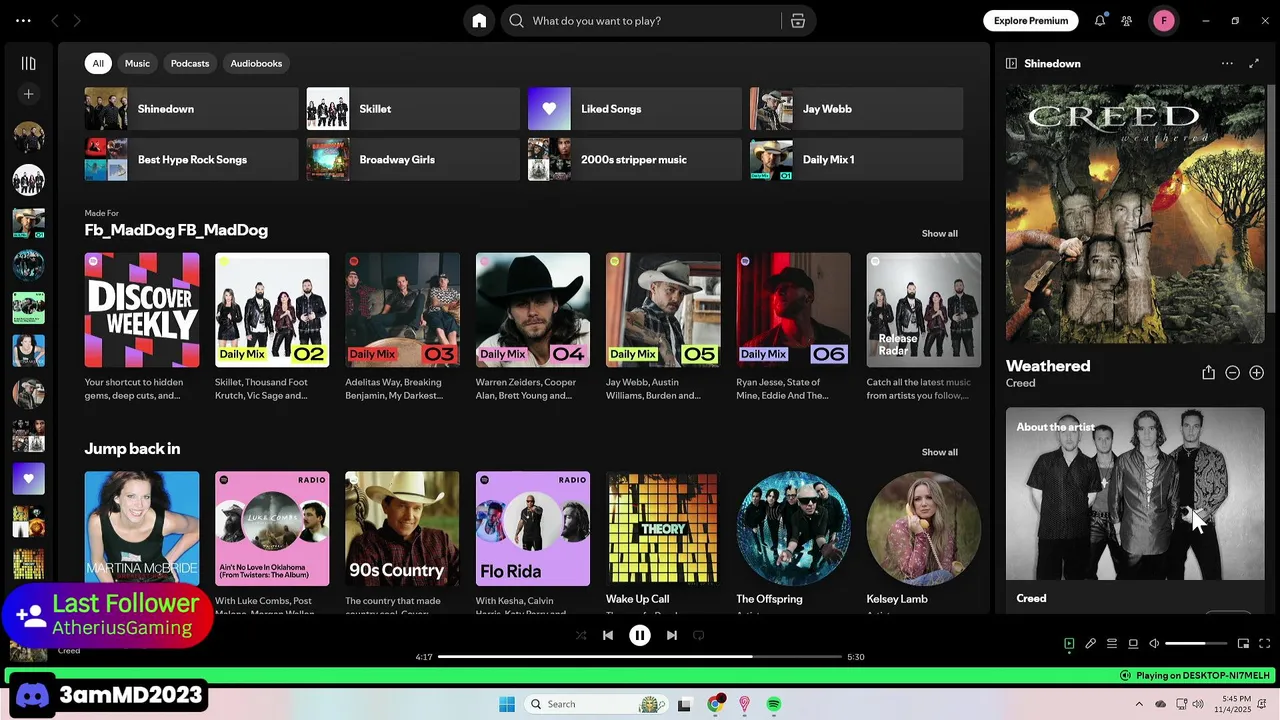1280x720 pixels.
Task: Select the Music filter chip
Action: (x=137, y=63)
